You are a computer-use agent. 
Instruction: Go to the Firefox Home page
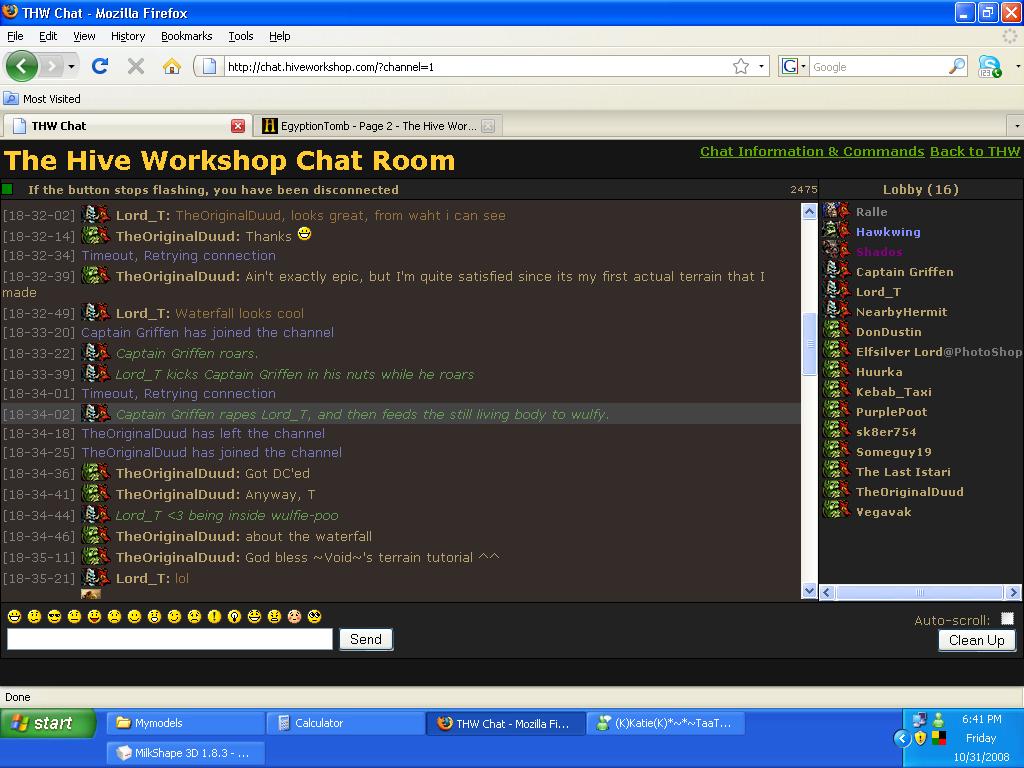tap(172, 66)
